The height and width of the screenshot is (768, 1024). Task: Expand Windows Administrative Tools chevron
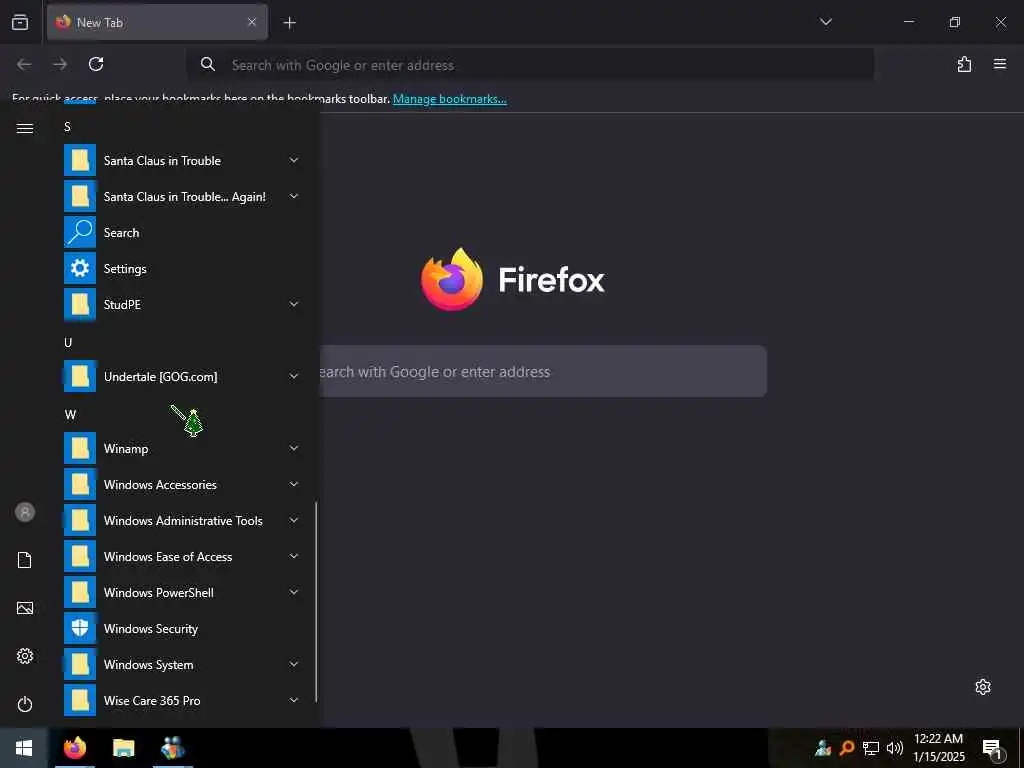tap(294, 520)
